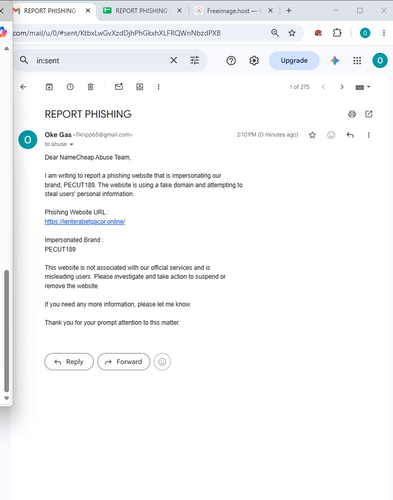Viewport: 393px width, 500px height.
Task: Print the REPORT PHISHING email
Action: pos(352,114)
